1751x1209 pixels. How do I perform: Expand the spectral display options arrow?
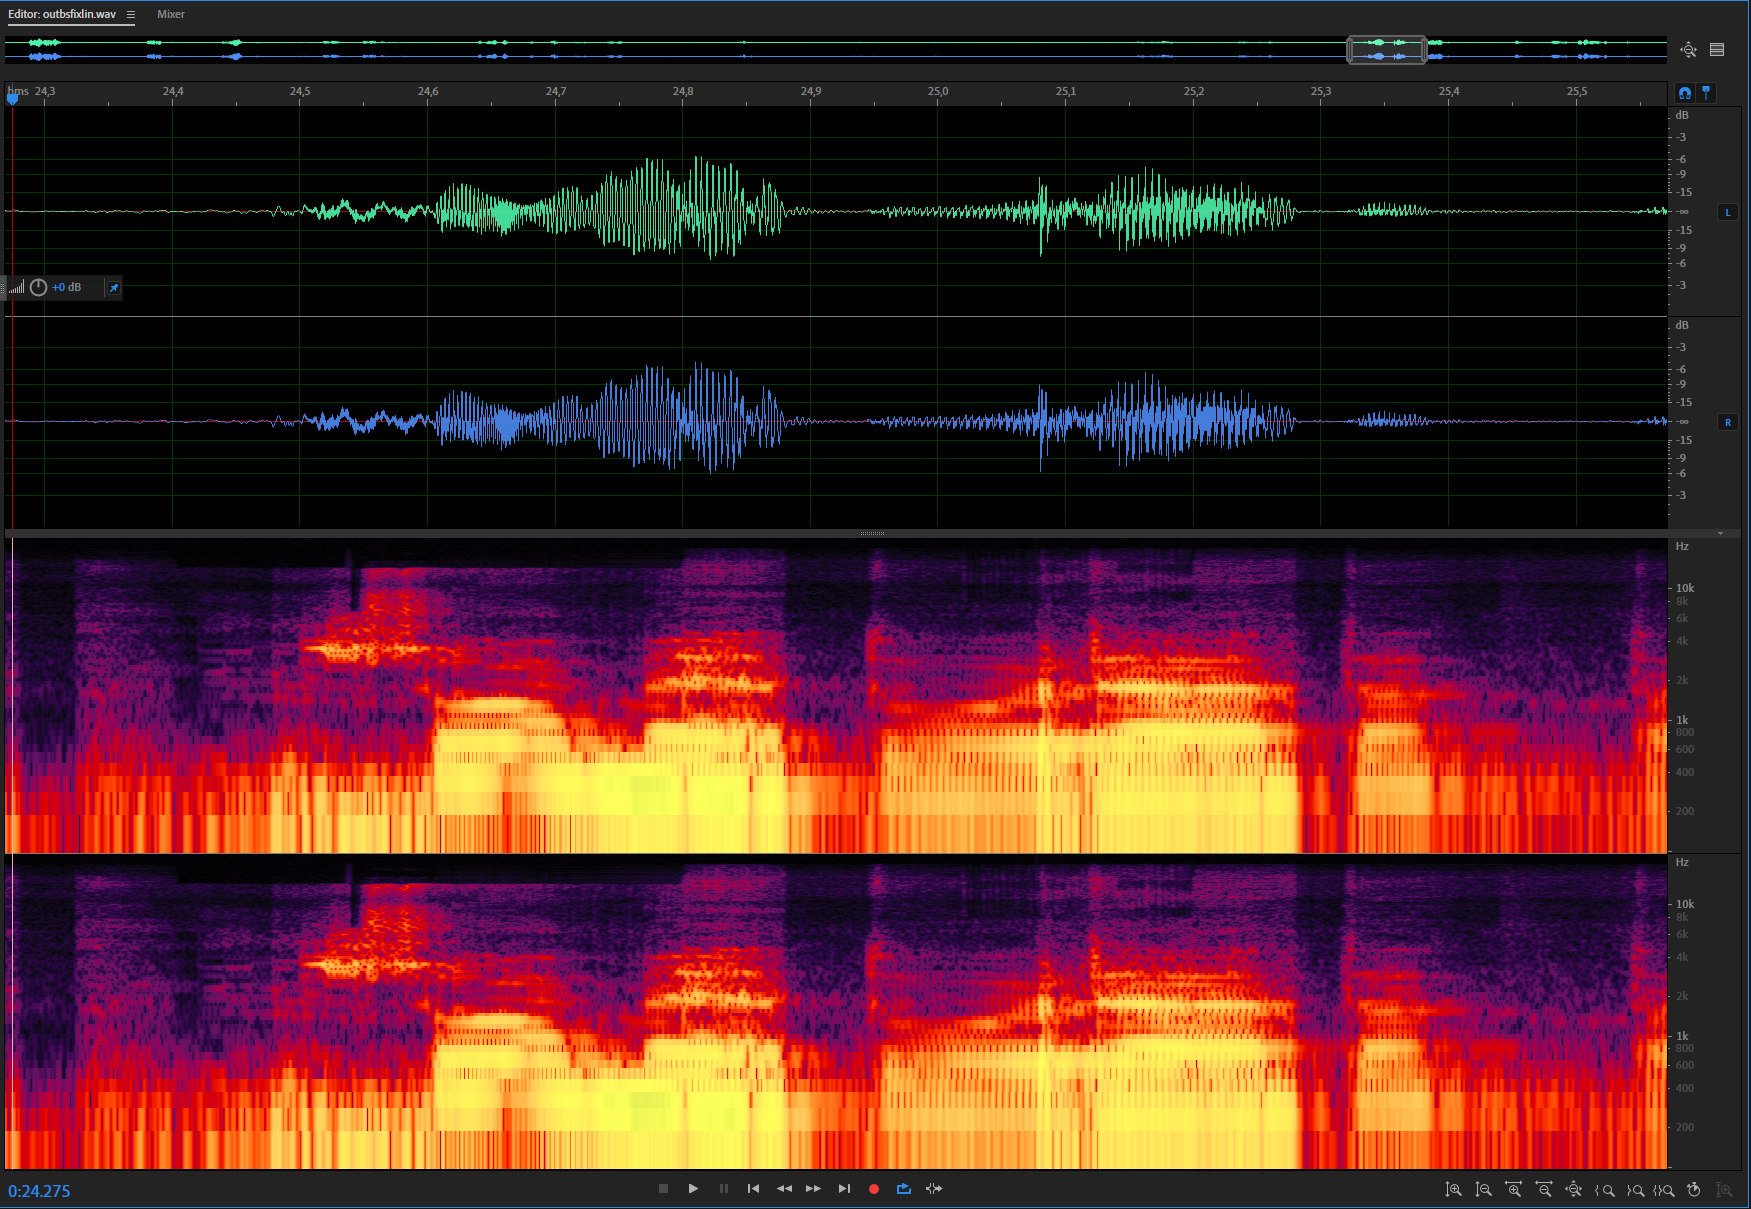1720,534
